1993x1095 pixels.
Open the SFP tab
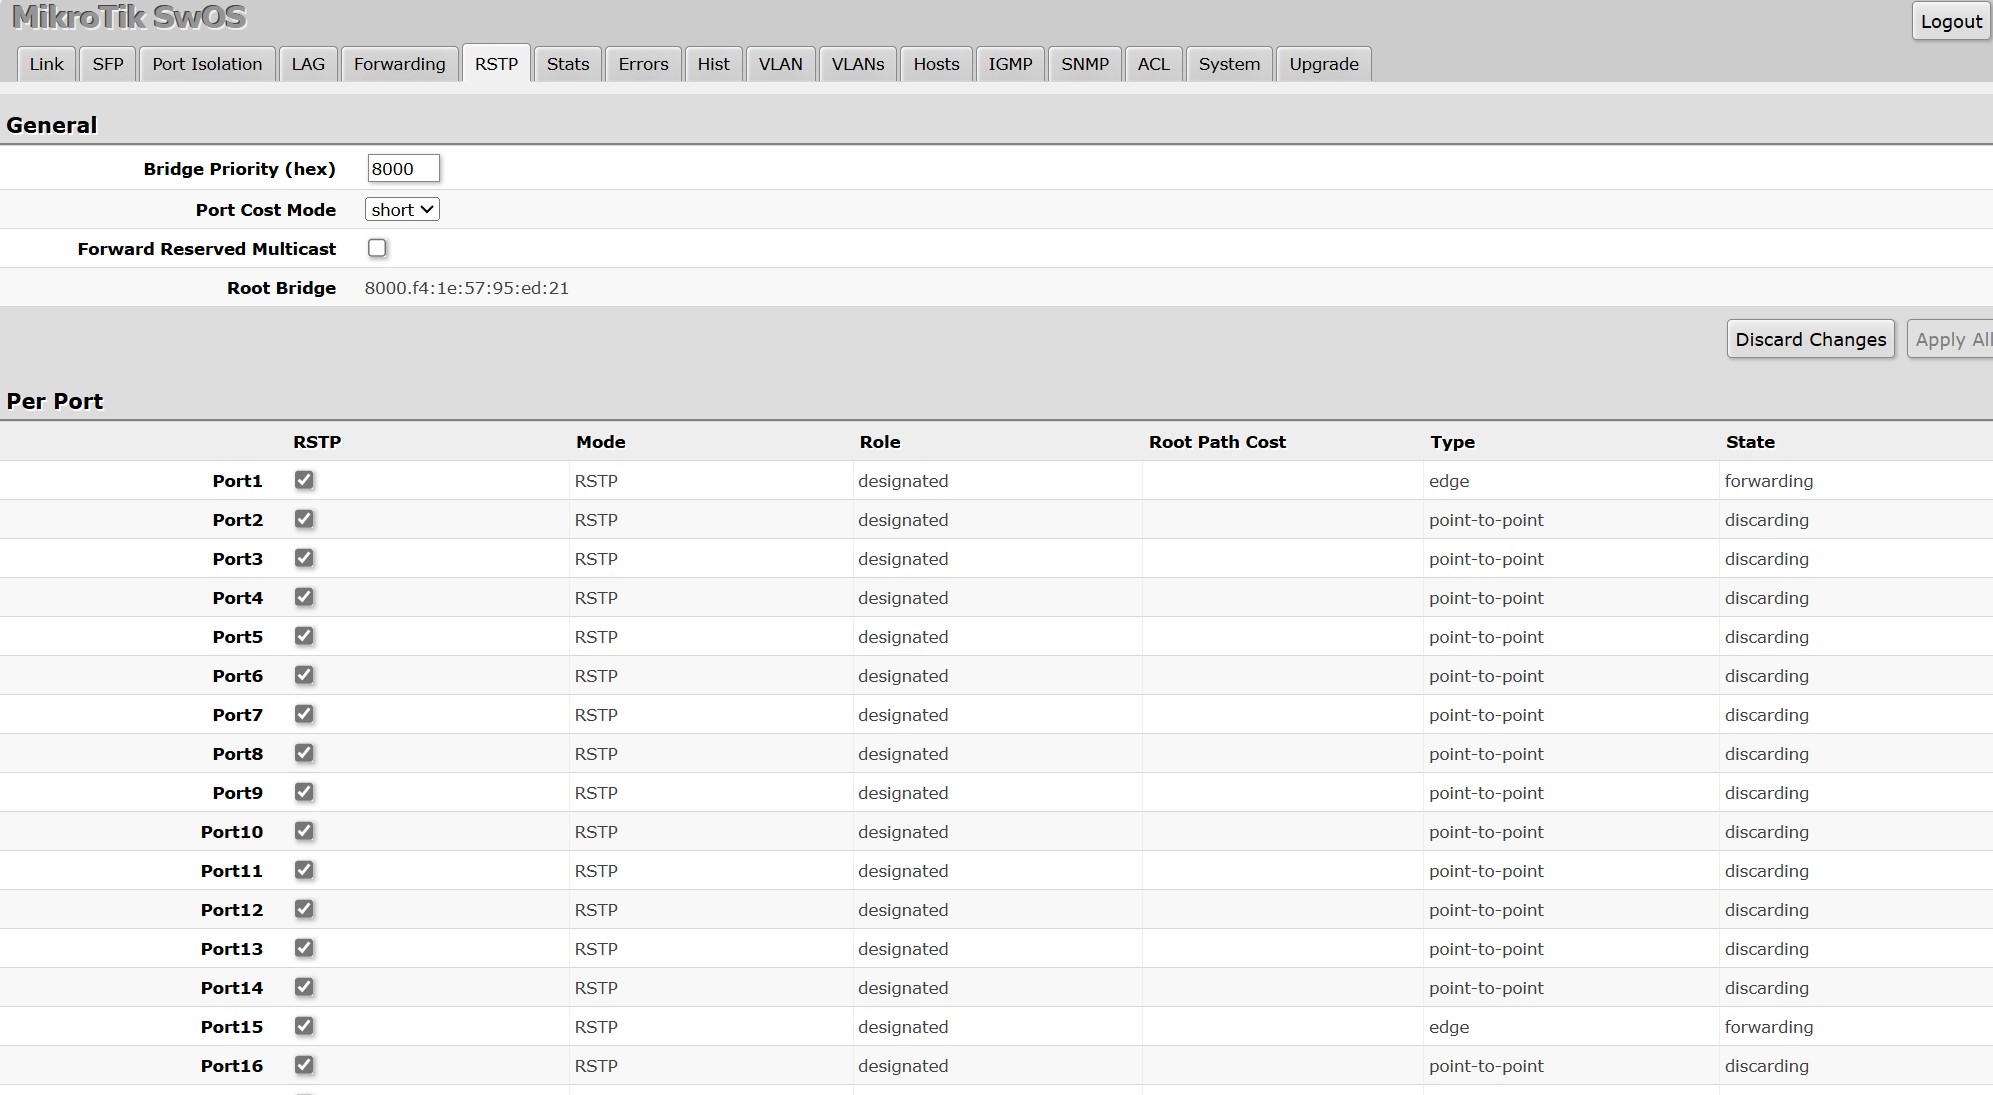(108, 64)
